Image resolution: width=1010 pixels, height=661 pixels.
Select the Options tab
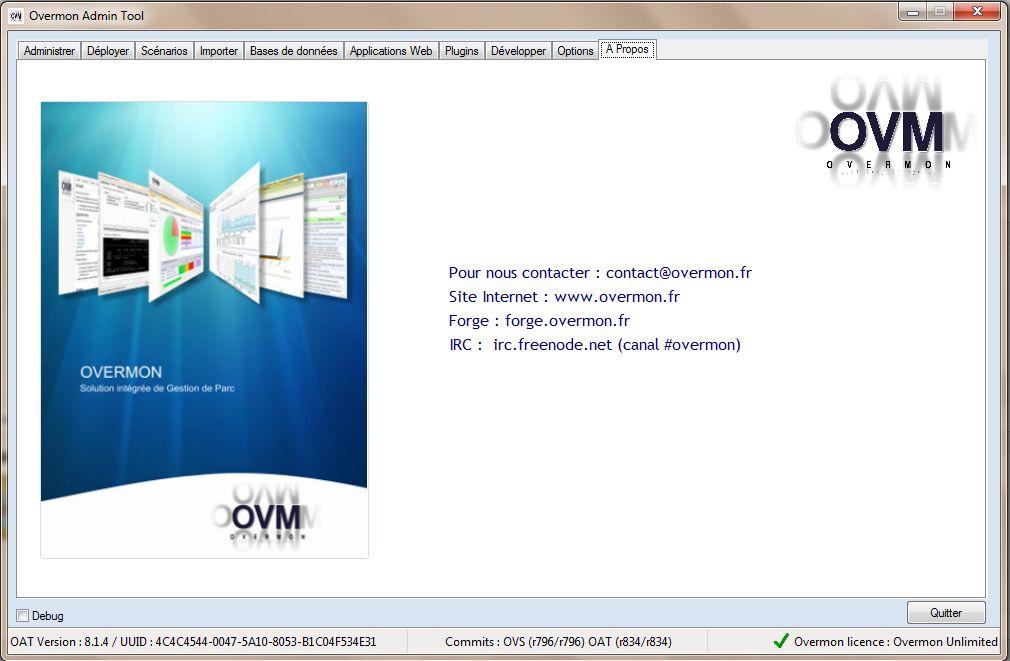(x=575, y=51)
